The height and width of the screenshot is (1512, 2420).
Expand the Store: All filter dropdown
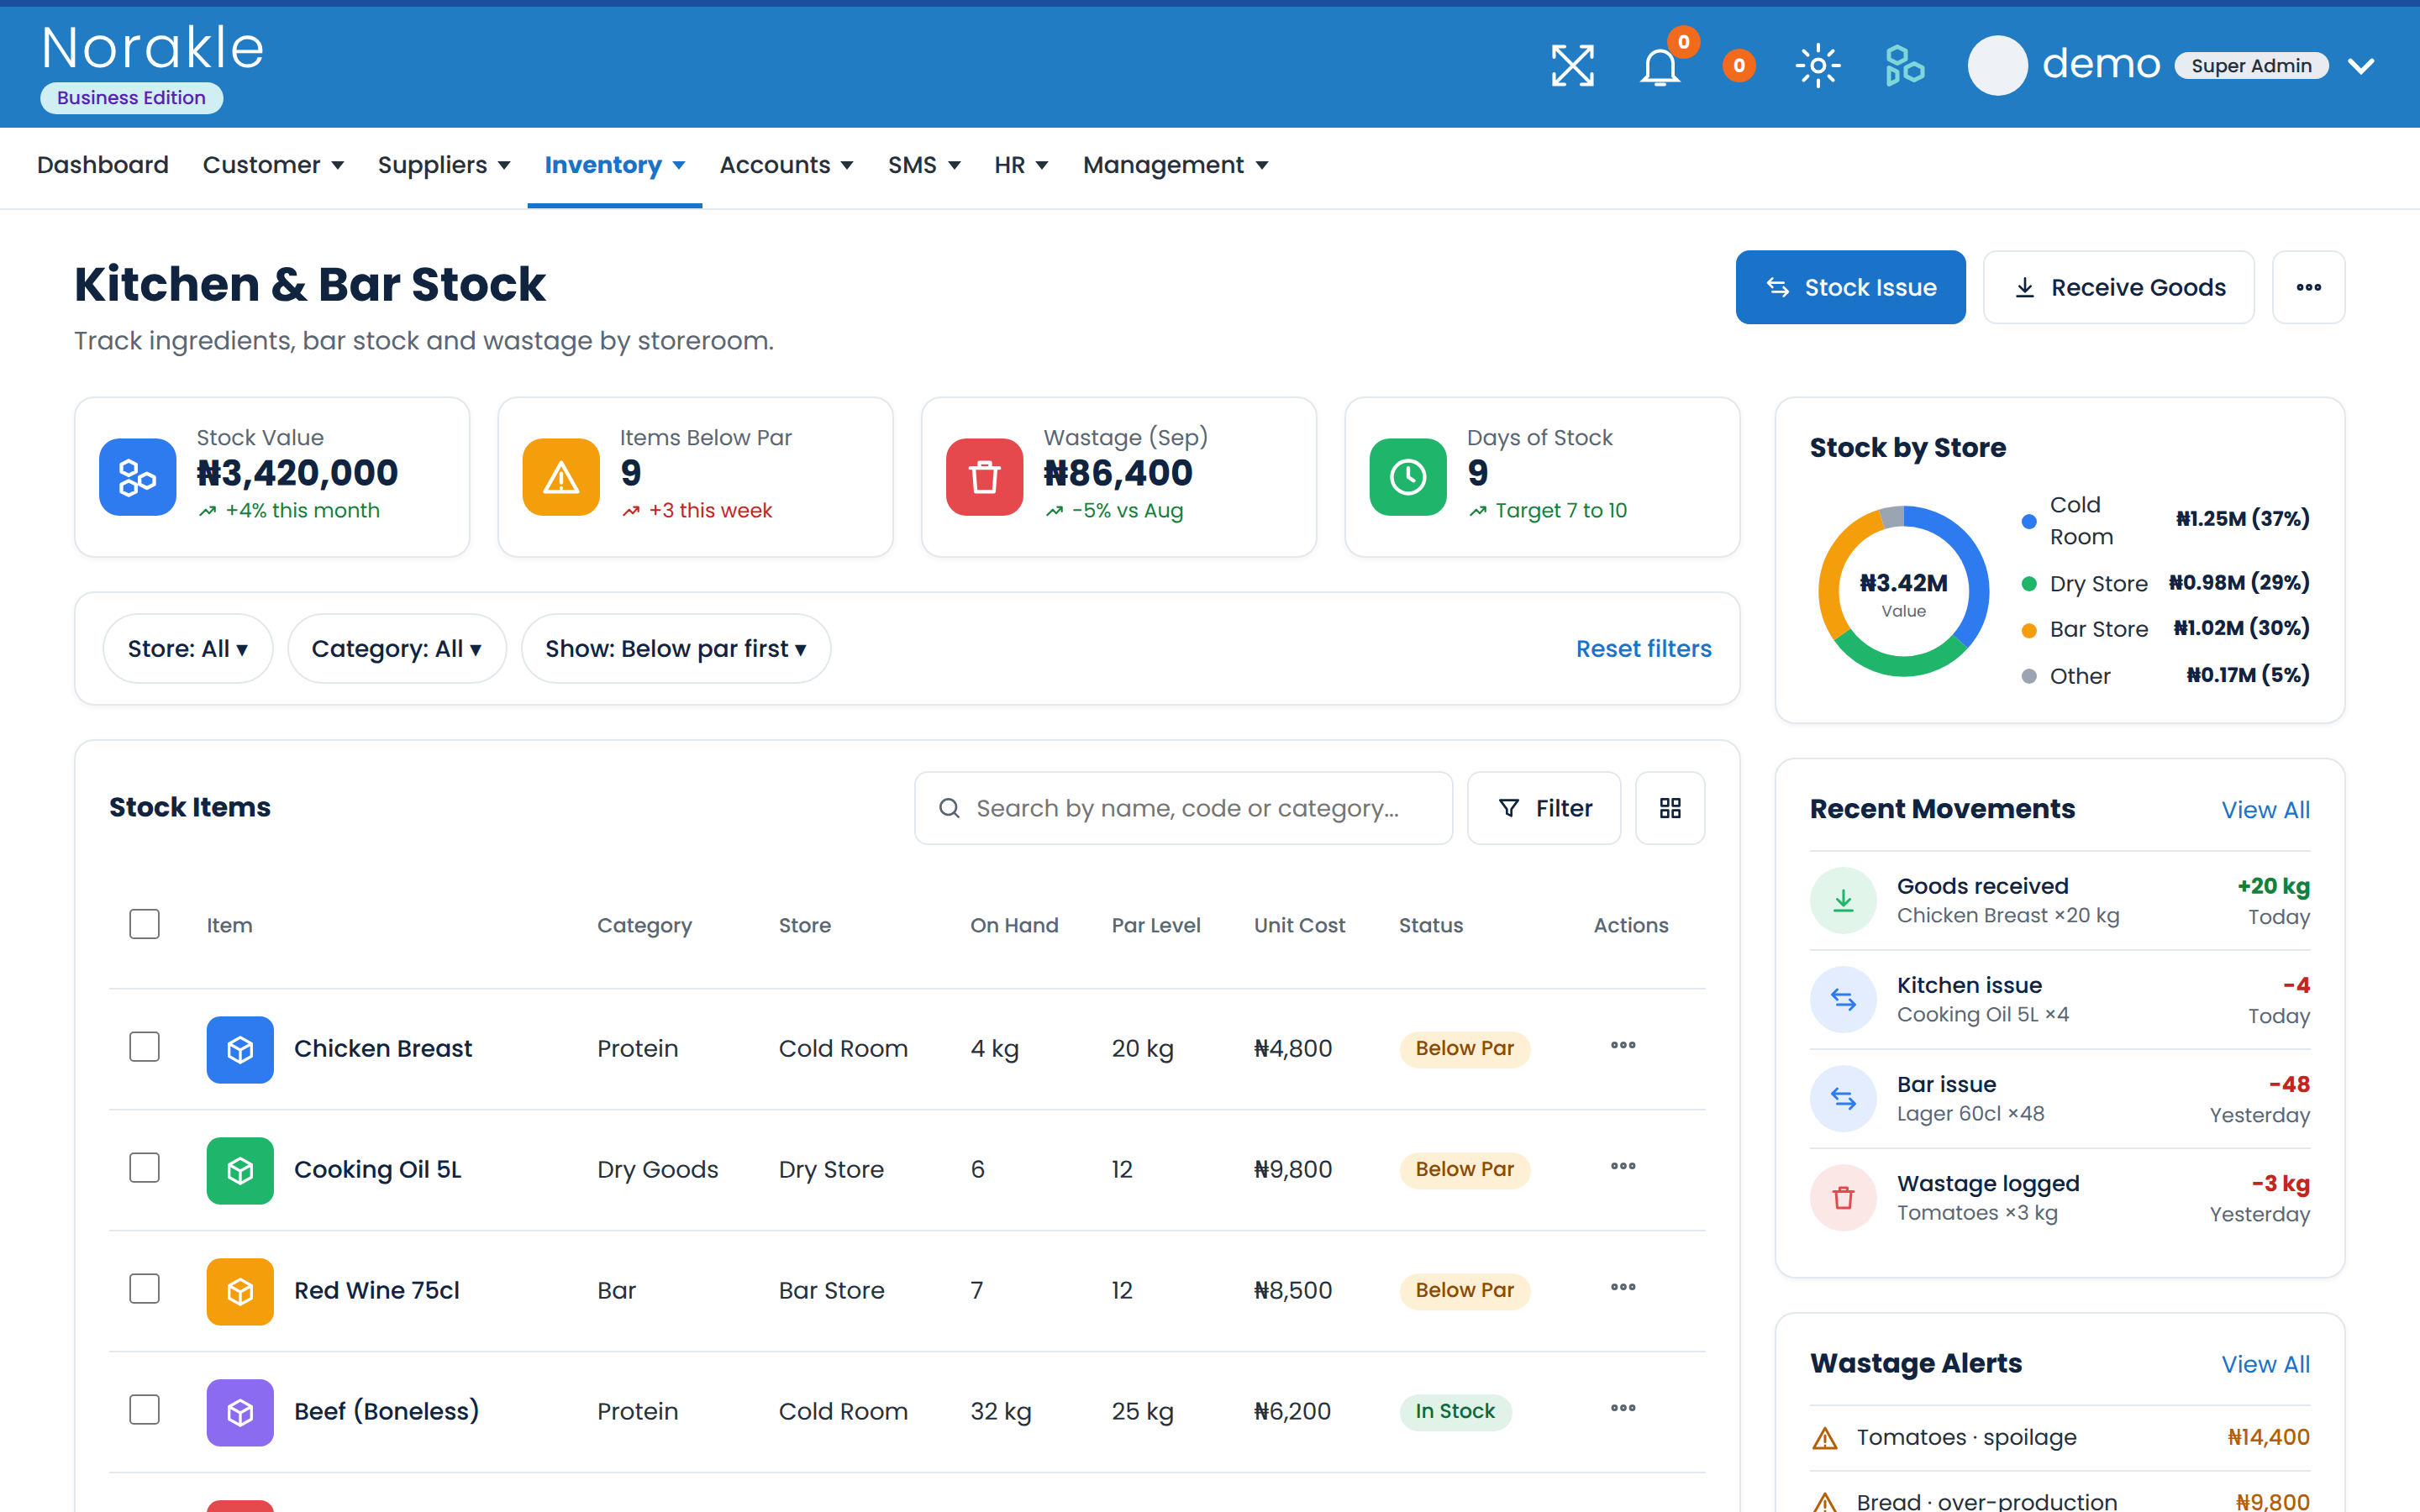[x=188, y=649]
